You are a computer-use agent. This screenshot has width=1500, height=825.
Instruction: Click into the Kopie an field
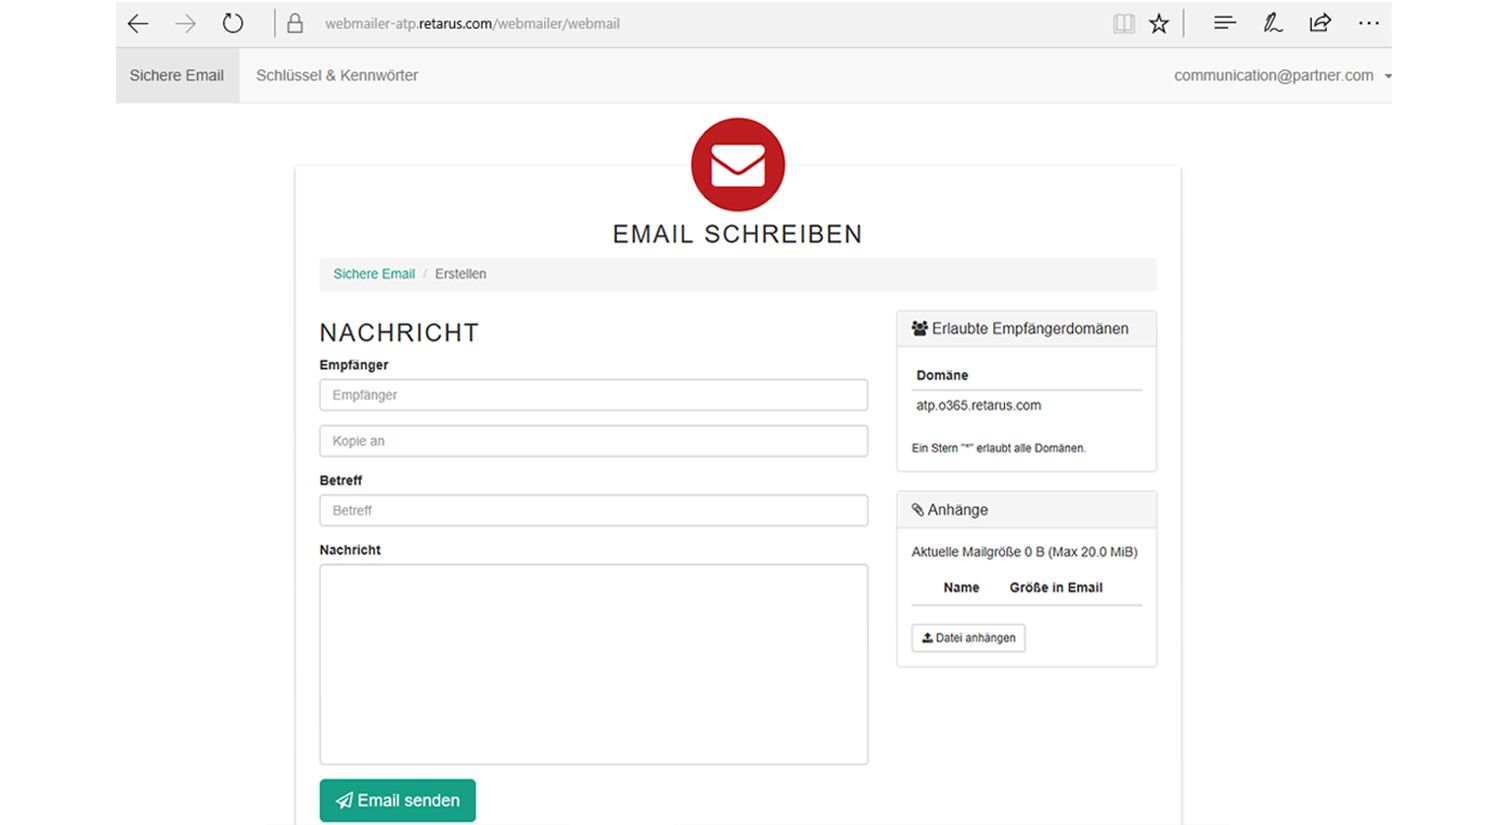(x=594, y=441)
